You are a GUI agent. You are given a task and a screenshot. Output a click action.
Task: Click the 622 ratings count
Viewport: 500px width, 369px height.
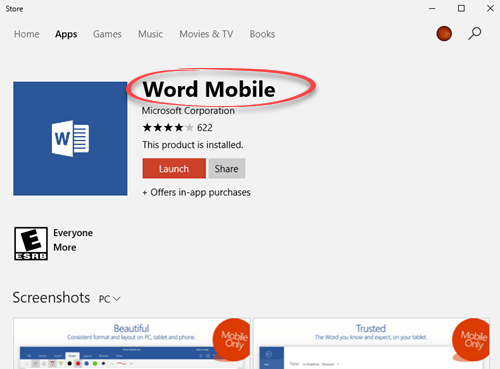coord(205,128)
